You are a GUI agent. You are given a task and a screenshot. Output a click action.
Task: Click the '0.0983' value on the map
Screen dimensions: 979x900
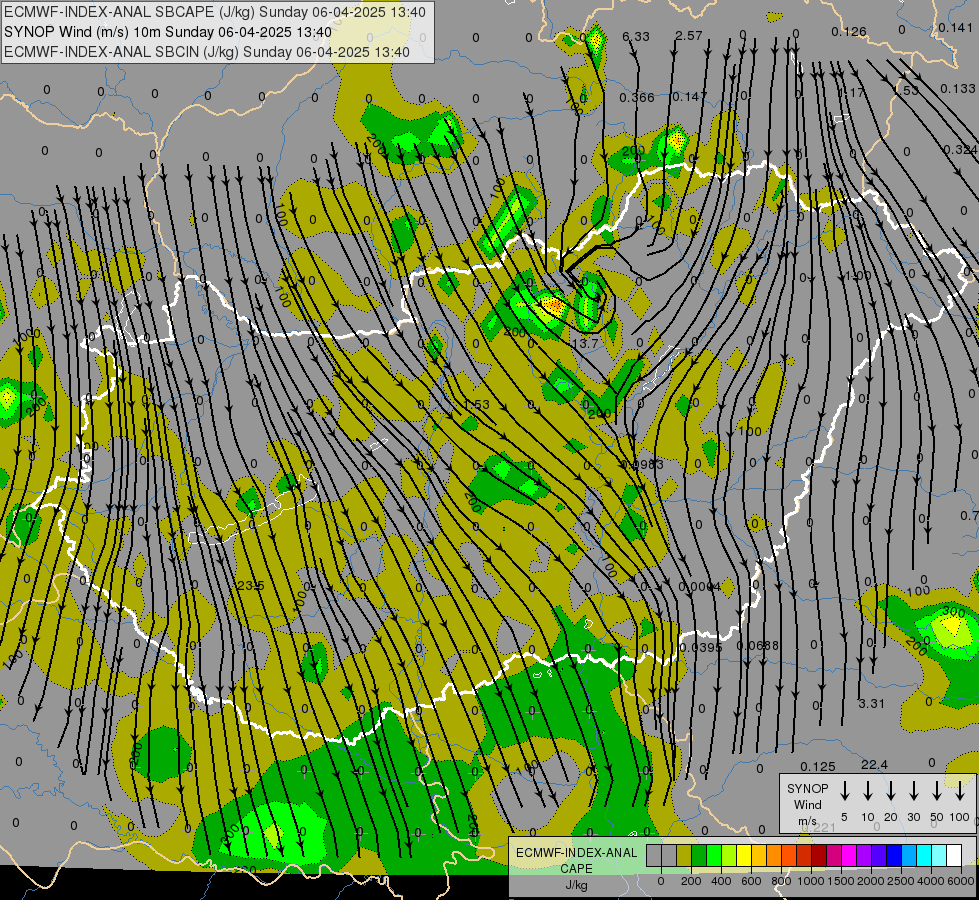click(642, 464)
